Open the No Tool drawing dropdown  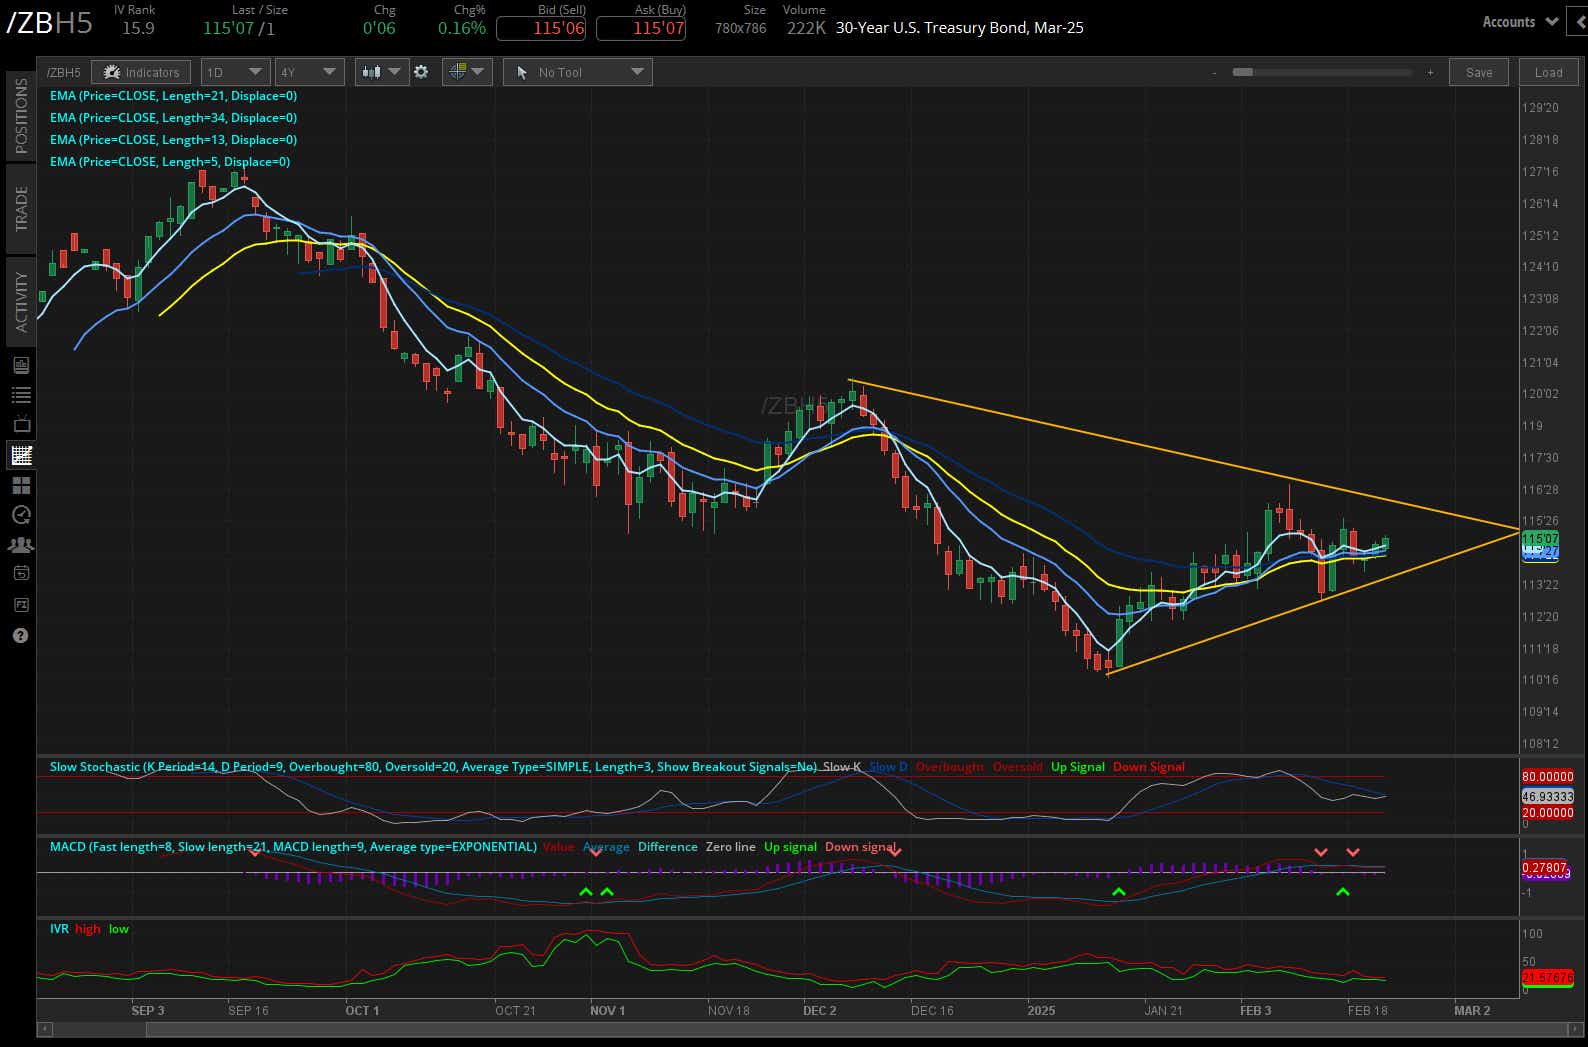[578, 72]
